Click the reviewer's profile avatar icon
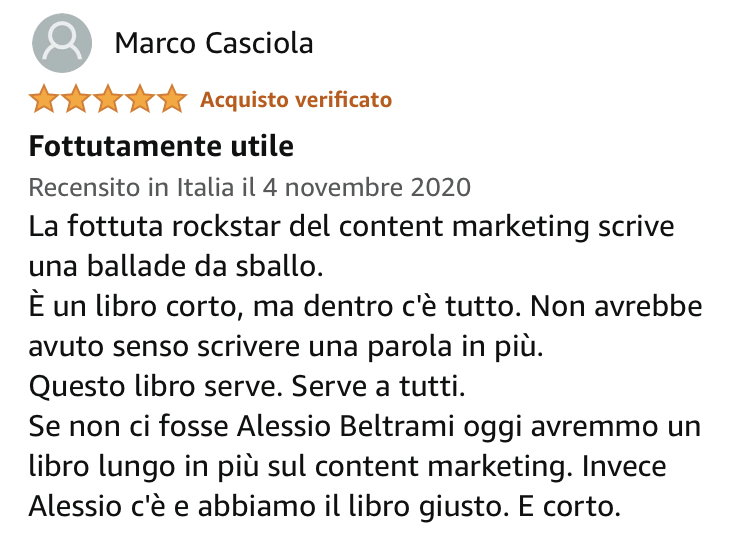750x534 pixels. (x=62, y=44)
